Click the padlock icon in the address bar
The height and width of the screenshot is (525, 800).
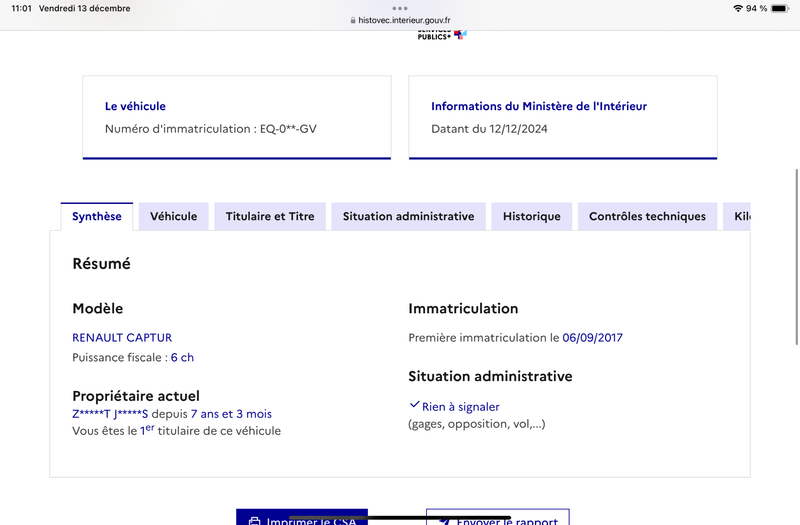353,20
